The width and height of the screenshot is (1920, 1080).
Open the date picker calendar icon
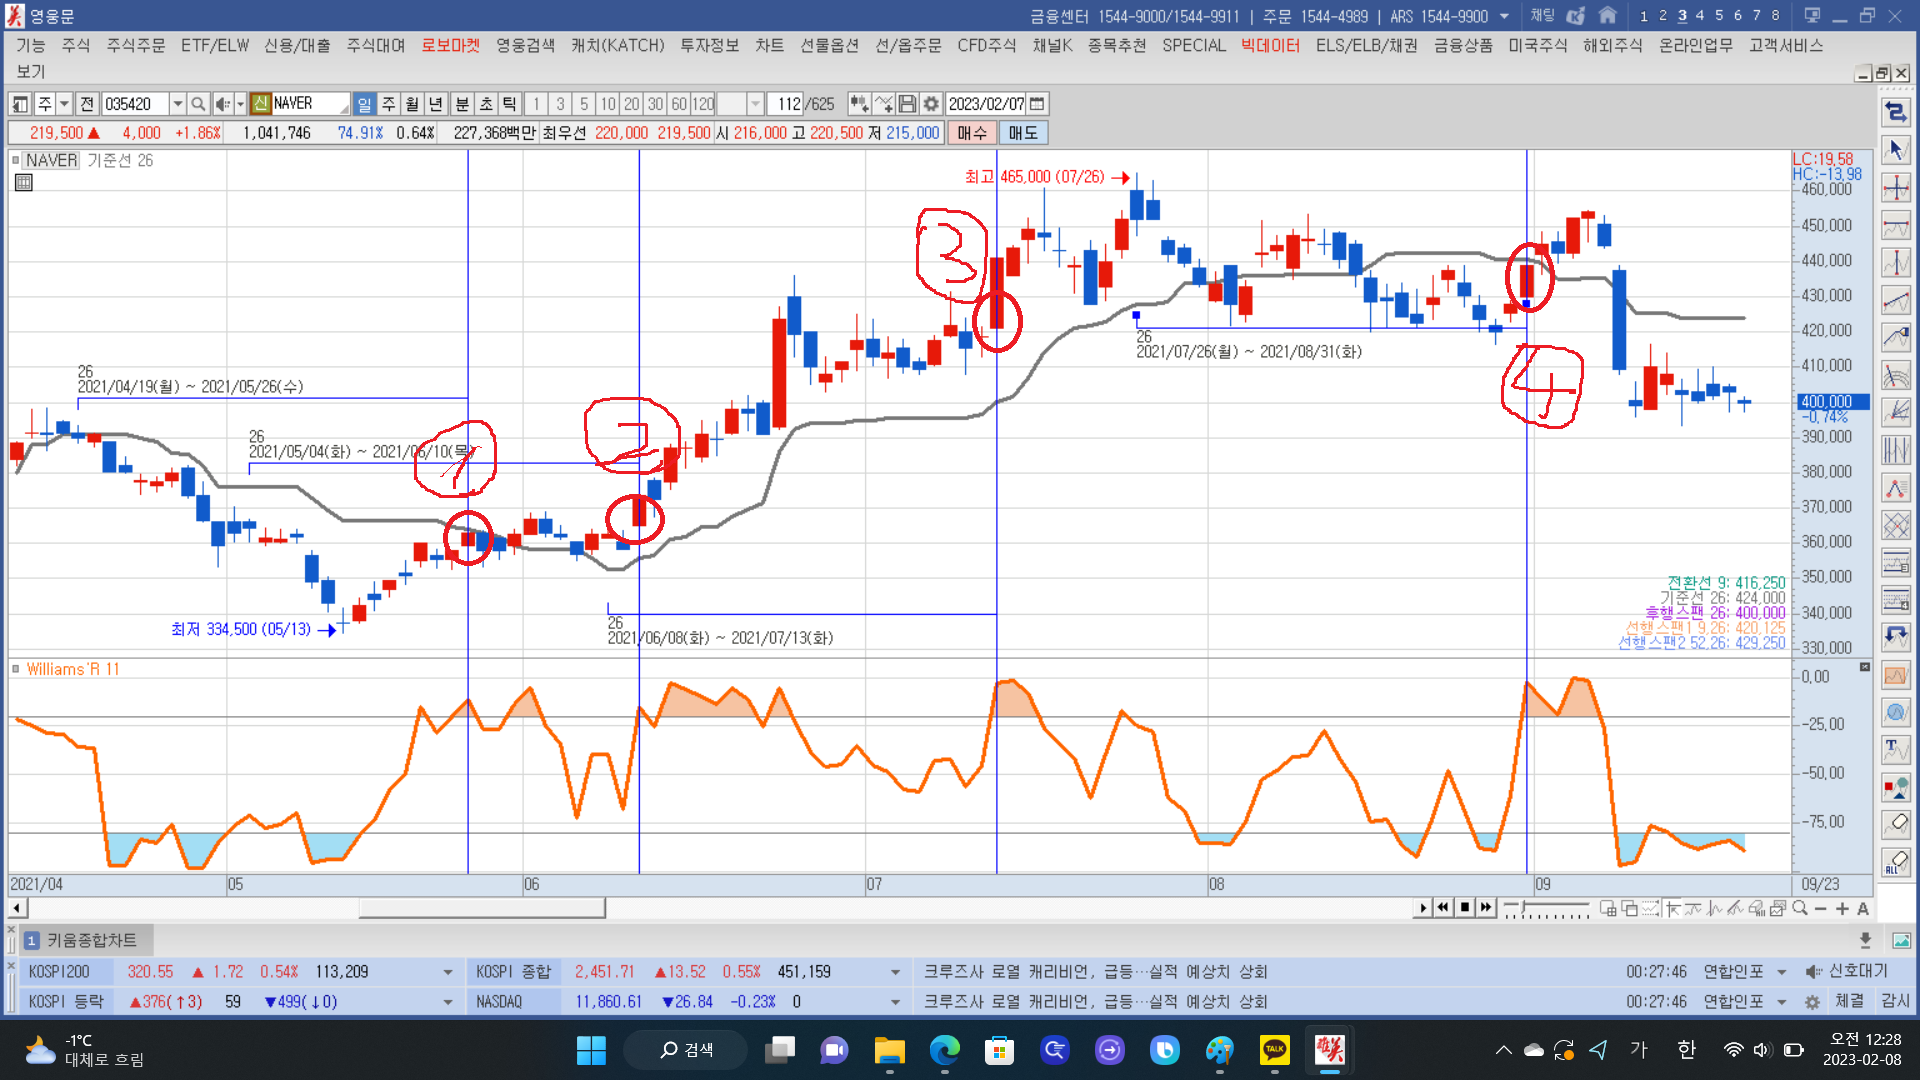tap(1037, 104)
